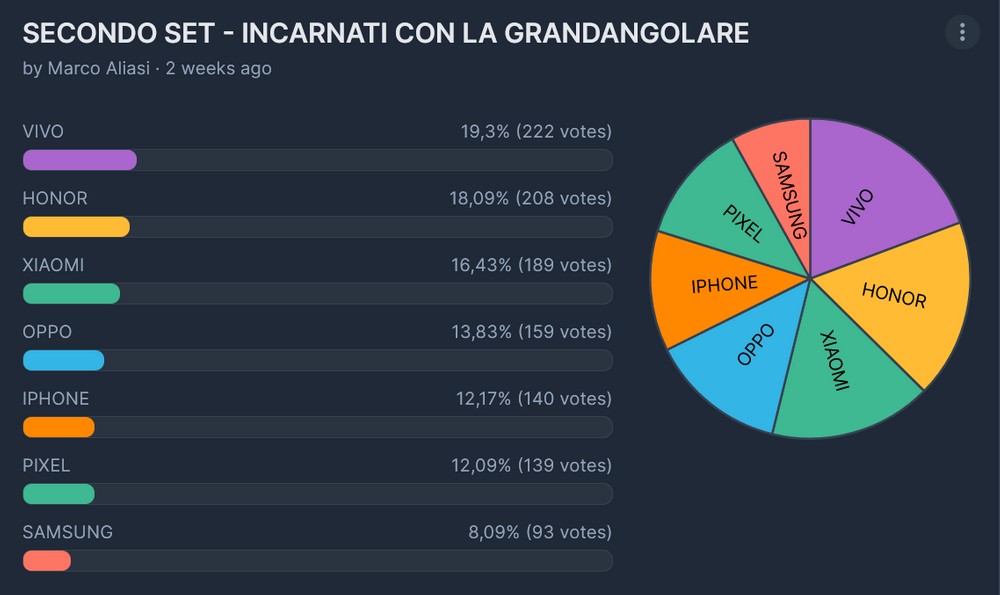The width and height of the screenshot is (1000, 595).
Task: Click the red SAMSUNG progress bar fill
Action: pos(46,560)
